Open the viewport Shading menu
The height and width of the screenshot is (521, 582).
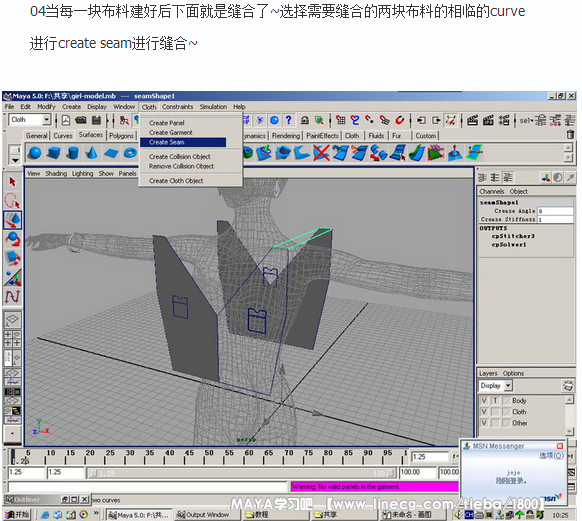(56, 174)
